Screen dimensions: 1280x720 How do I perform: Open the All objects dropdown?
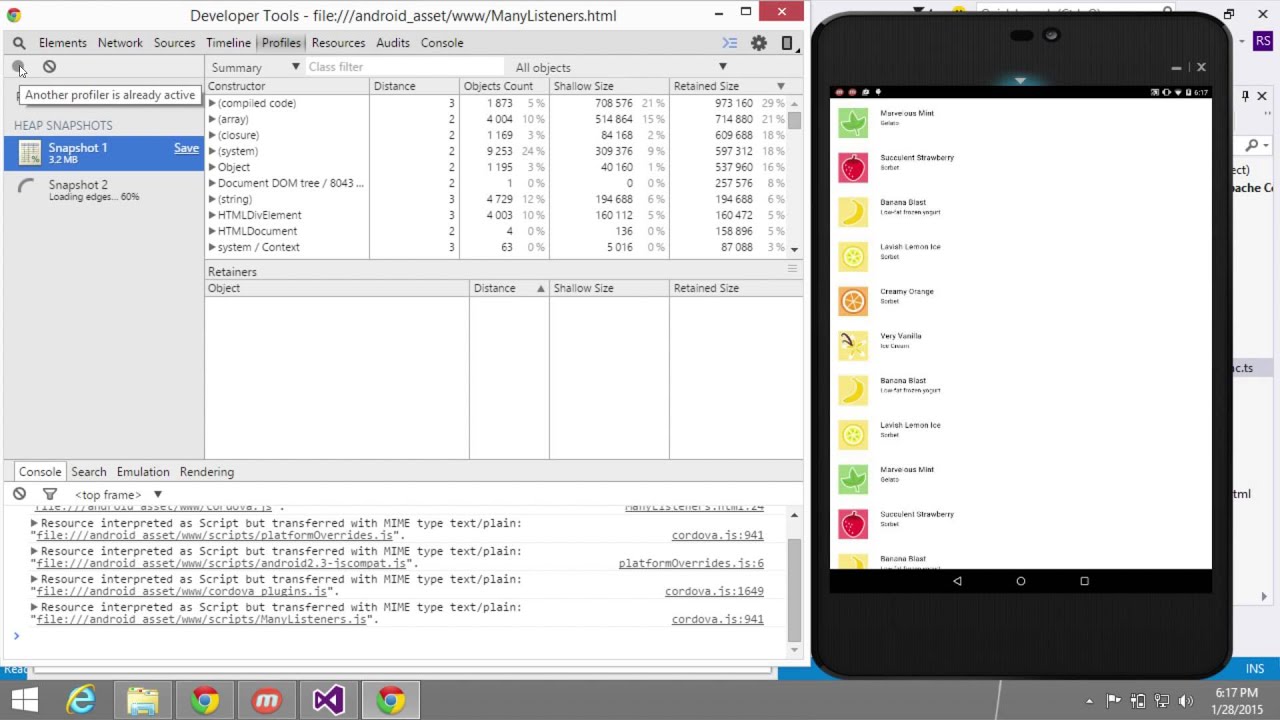pyautogui.click(x=620, y=67)
